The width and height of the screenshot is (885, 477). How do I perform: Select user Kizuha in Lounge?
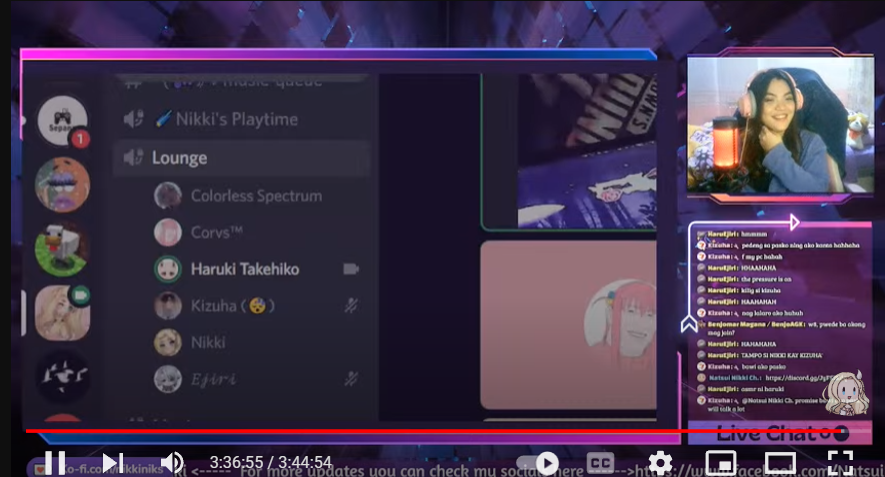[256, 306]
